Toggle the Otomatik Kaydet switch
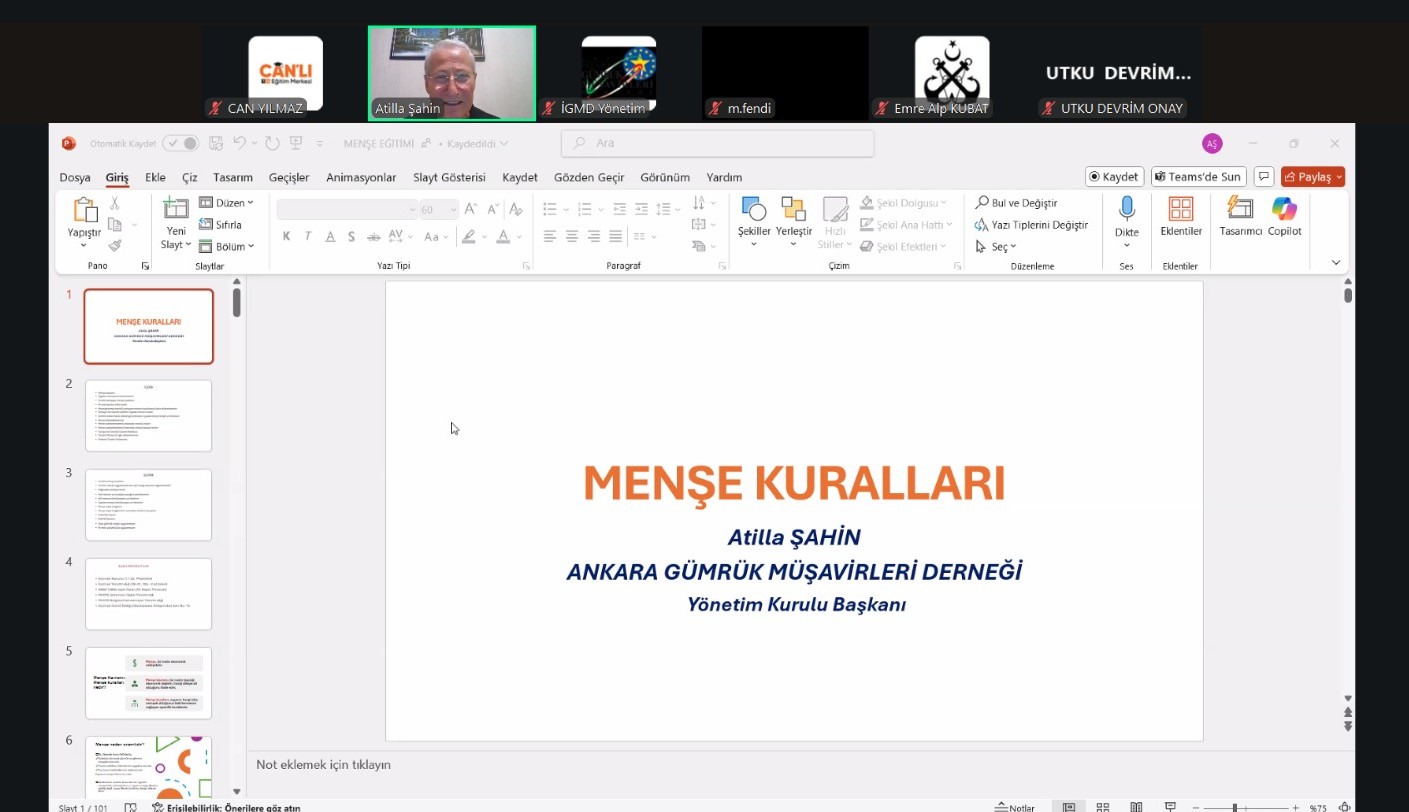The width and height of the screenshot is (1409, 812). 180,144
